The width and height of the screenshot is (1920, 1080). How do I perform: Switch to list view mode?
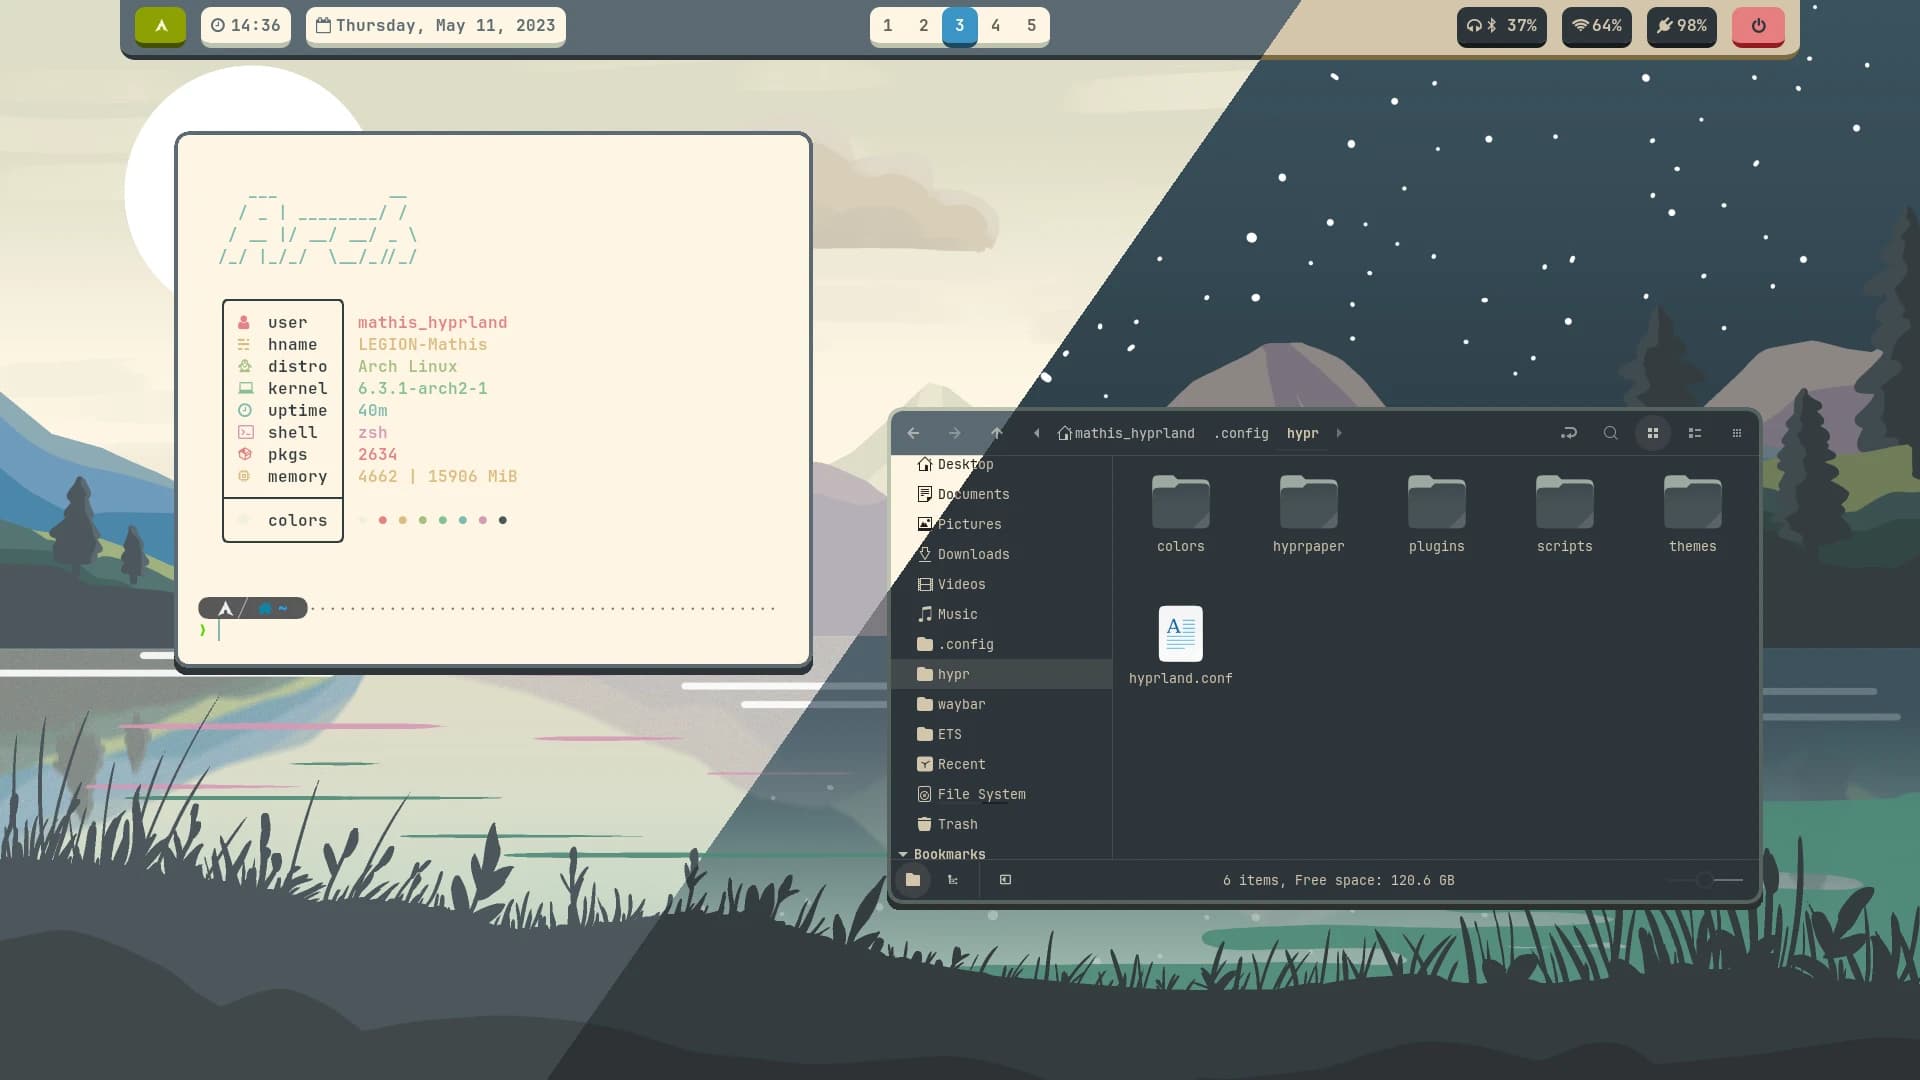point(1694,433)
